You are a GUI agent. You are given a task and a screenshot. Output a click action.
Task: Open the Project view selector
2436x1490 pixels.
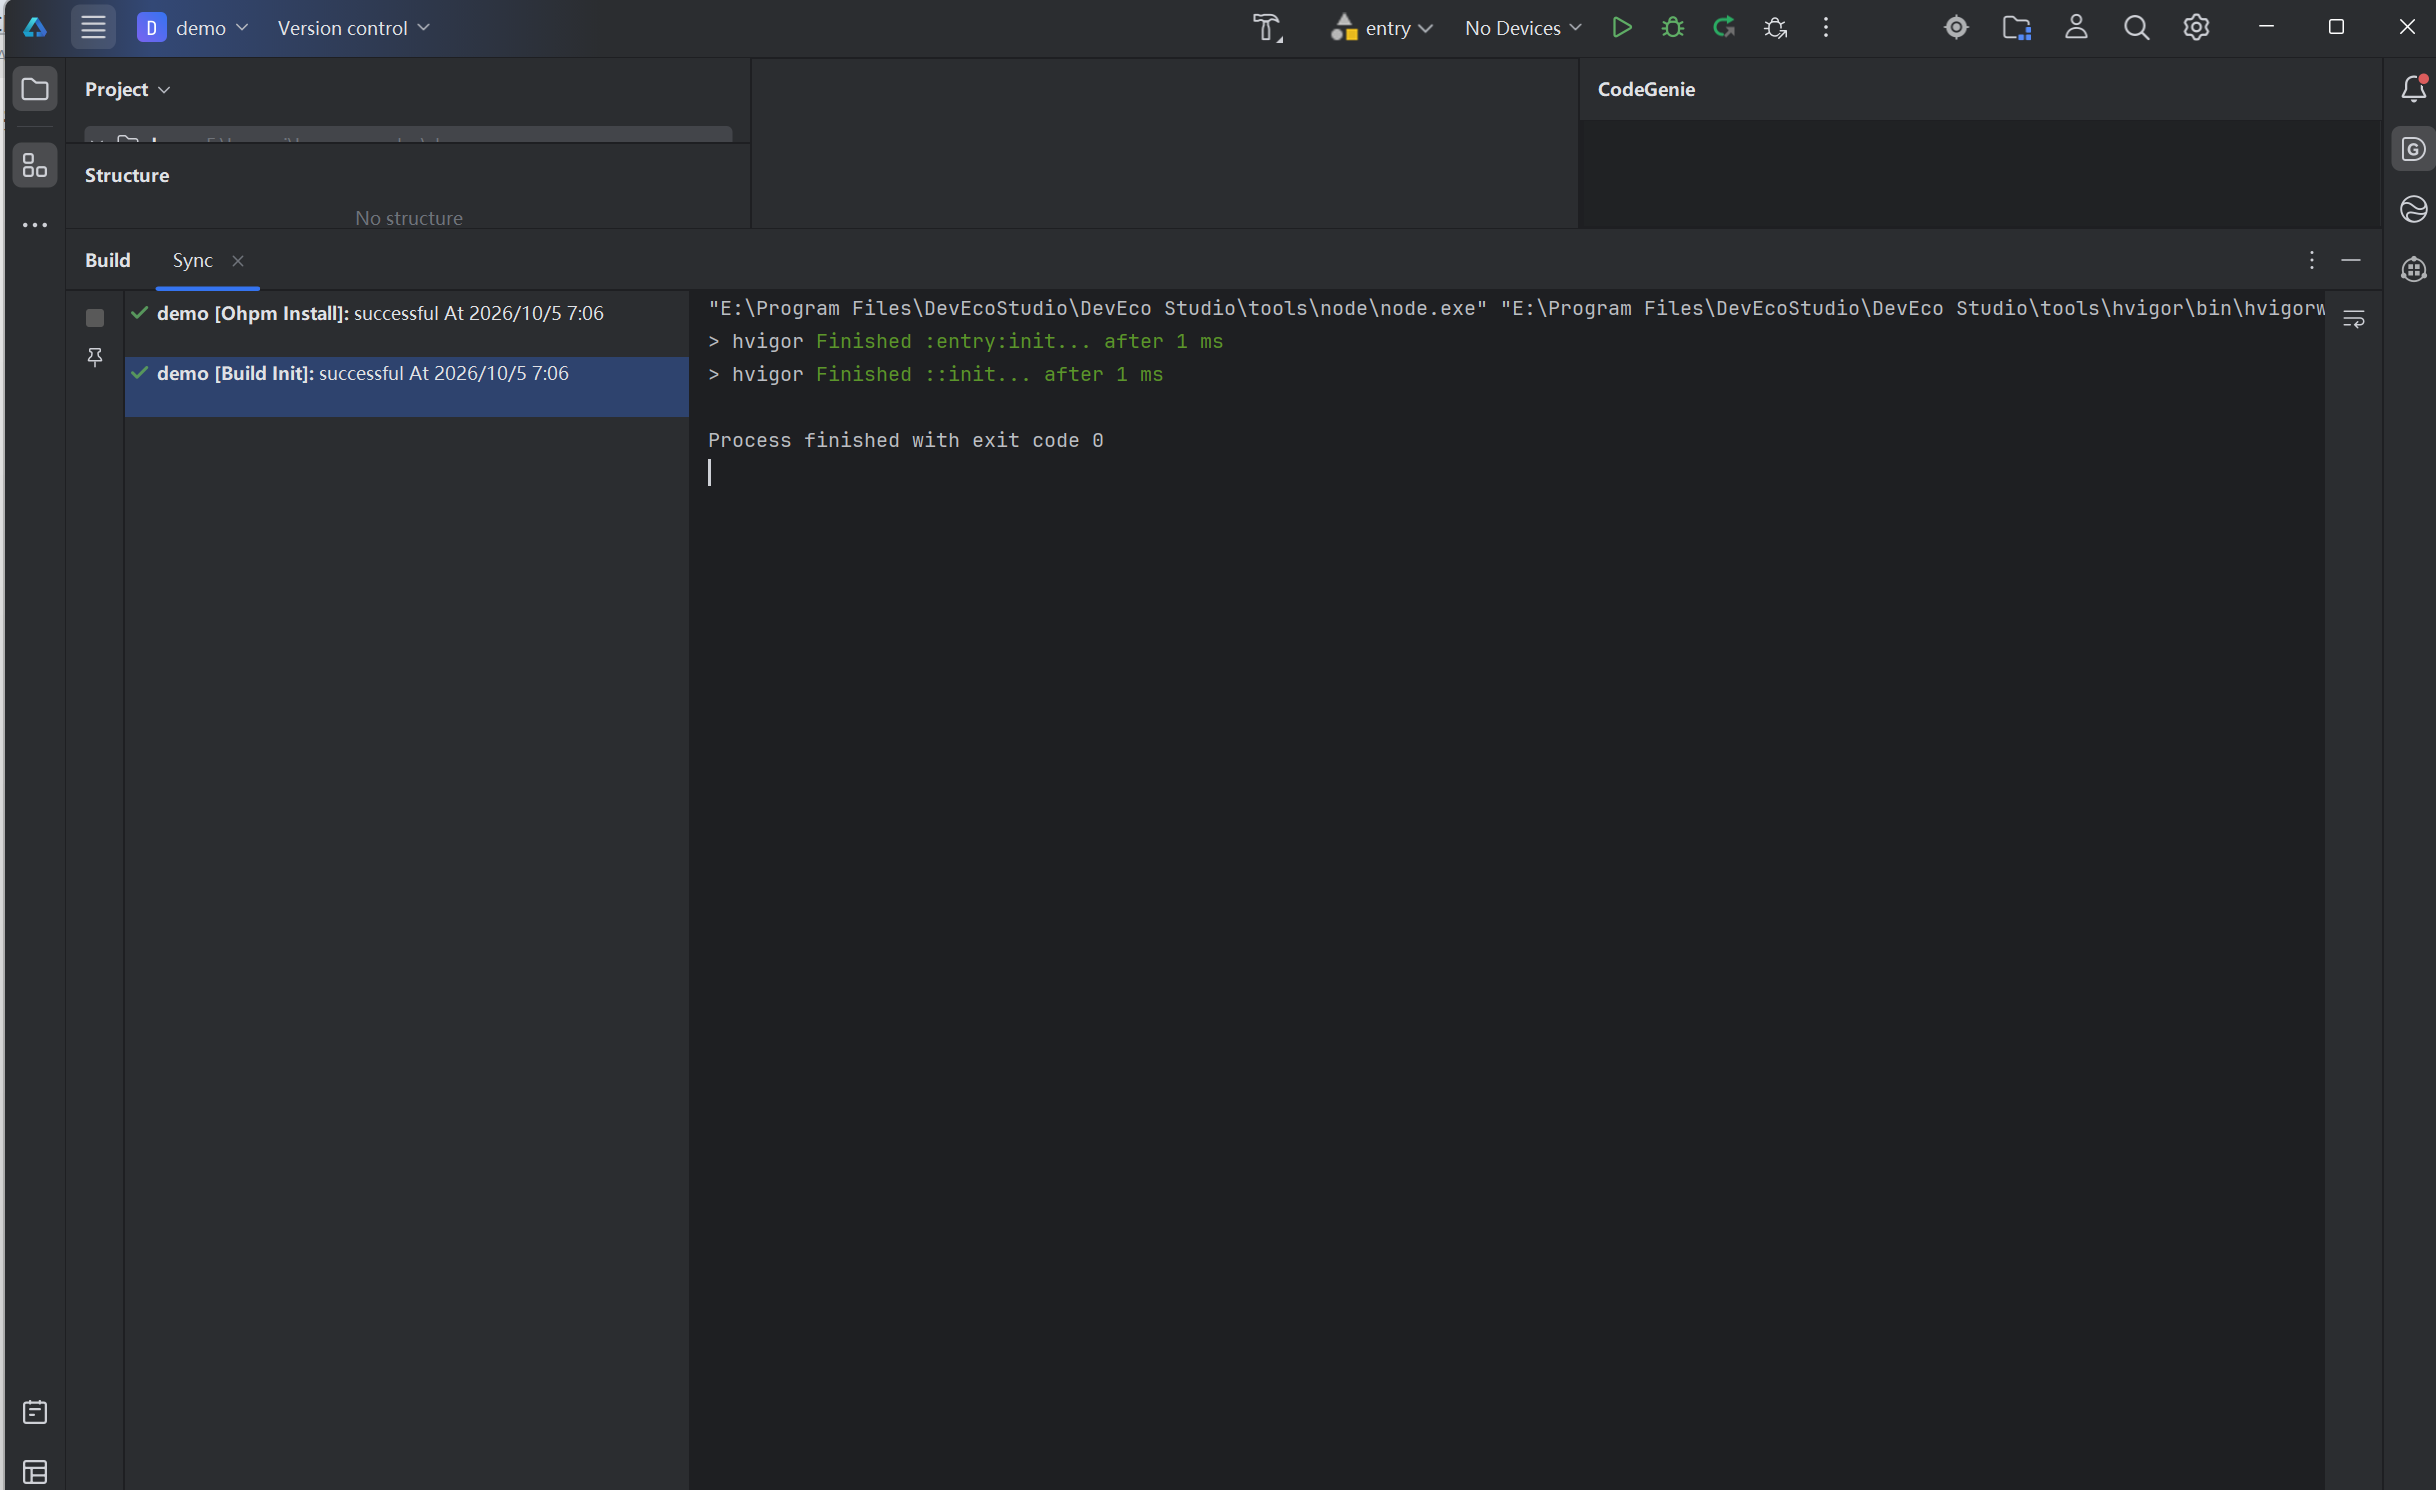click(127, 90)
